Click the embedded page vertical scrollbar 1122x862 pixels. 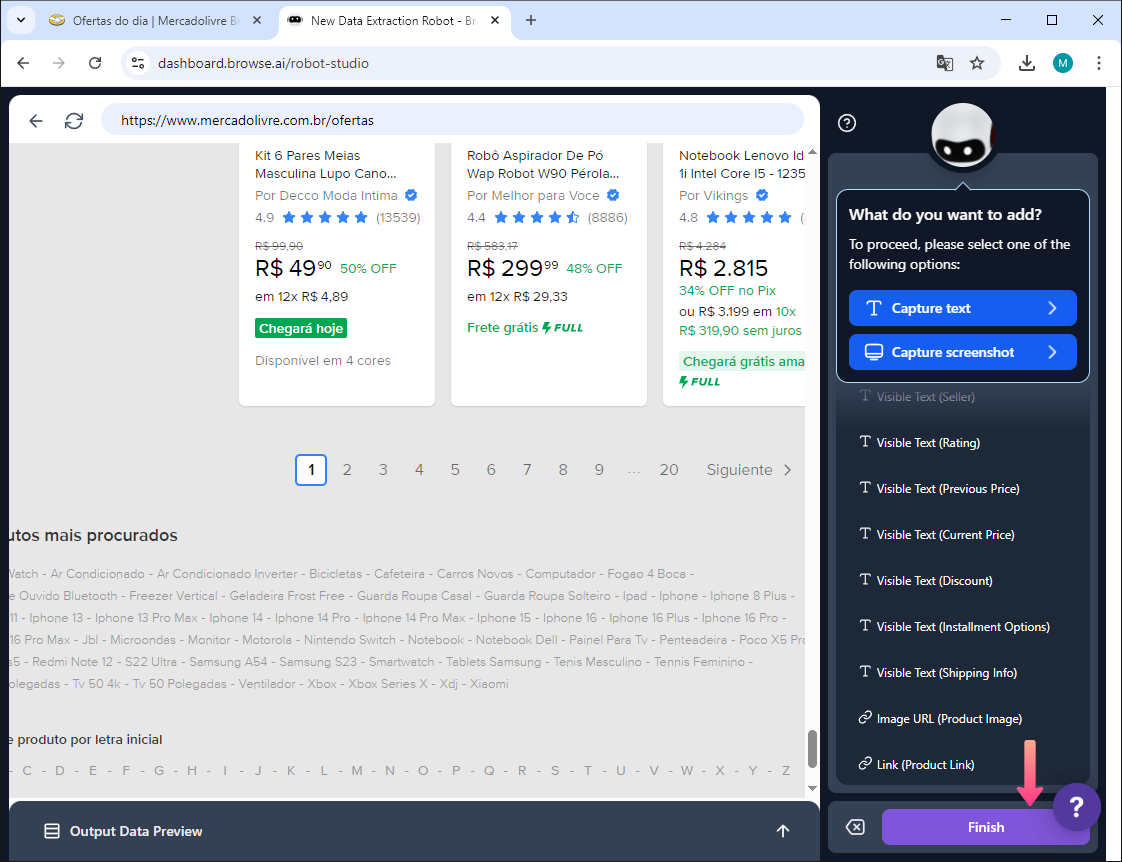tap(812, 747)
